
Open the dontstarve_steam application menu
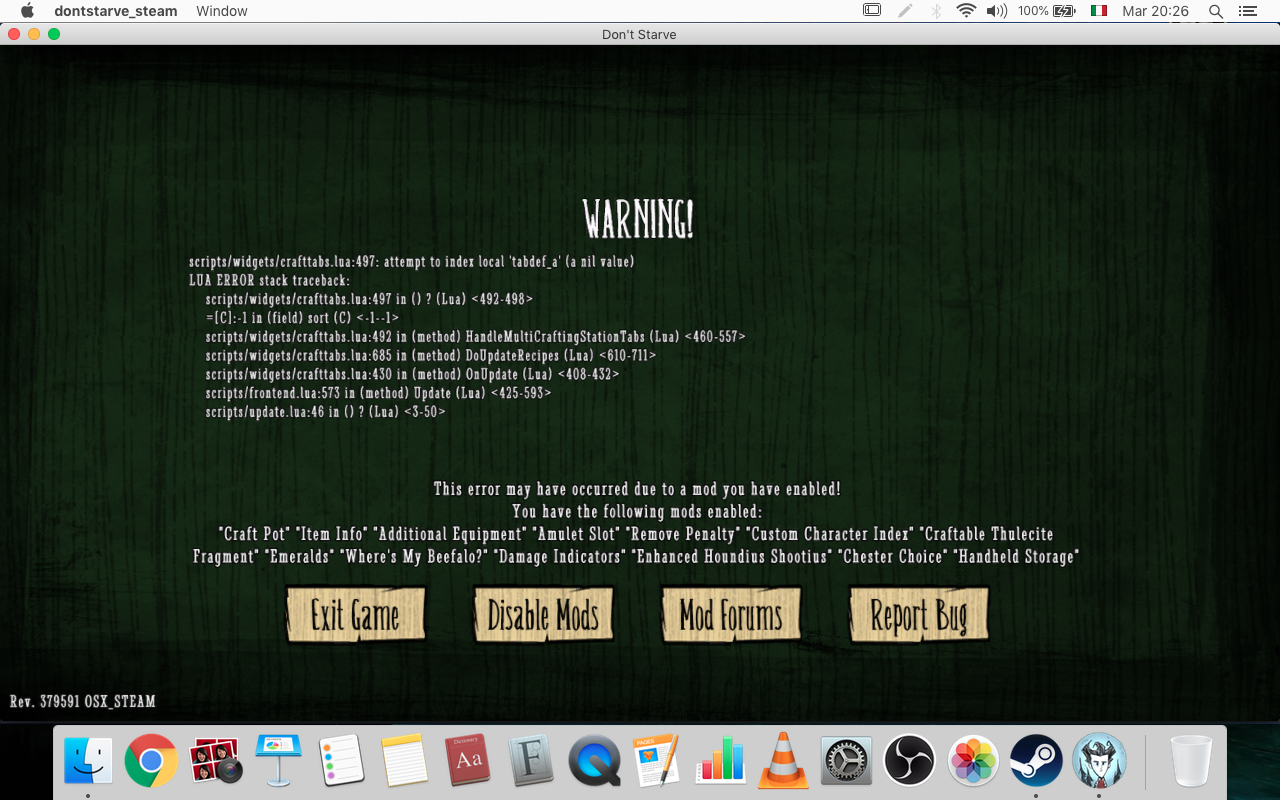116,11
